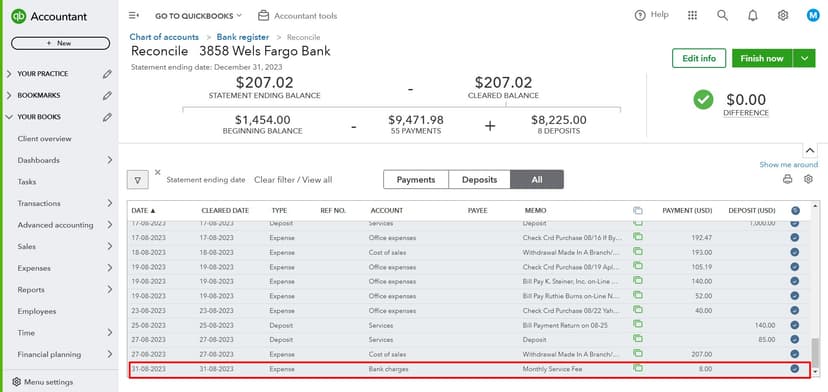Screen dimensions: 828x392
Task: Click the green copy icon in 105.19 row
Action: pos(637,266)
